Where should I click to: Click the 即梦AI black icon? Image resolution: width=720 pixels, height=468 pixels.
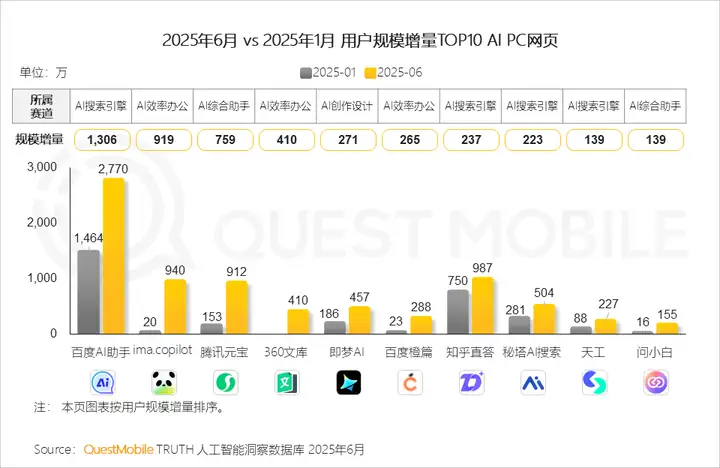coord(349,383)
